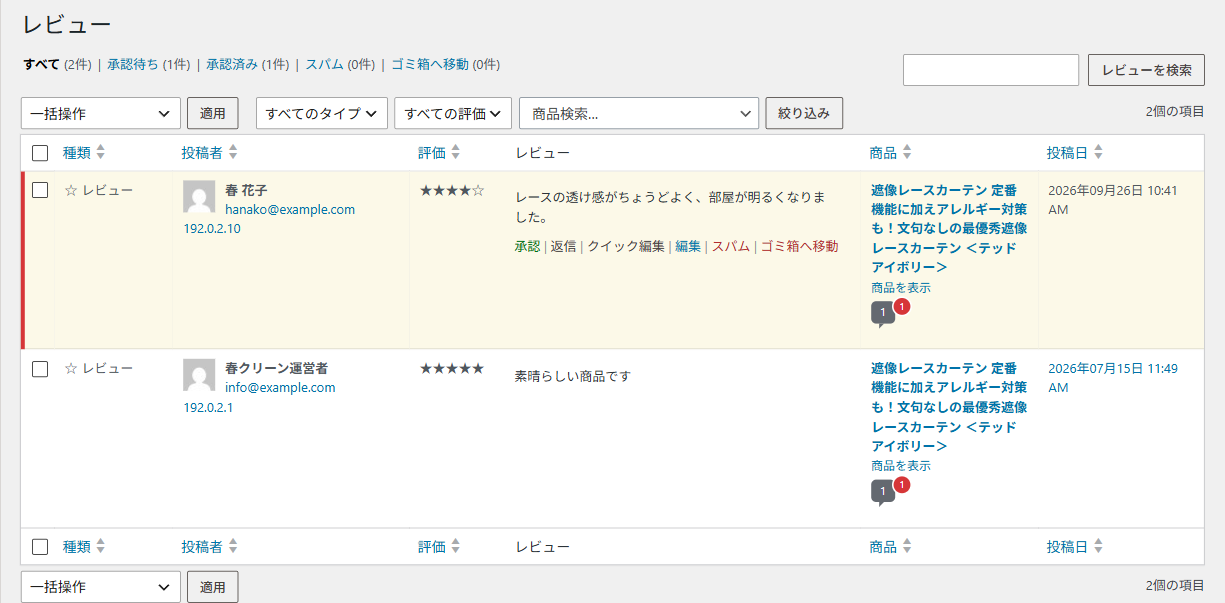Open hanako@example.com email link
Viewport: 1225px width, 603px height.
pos(290,210)
